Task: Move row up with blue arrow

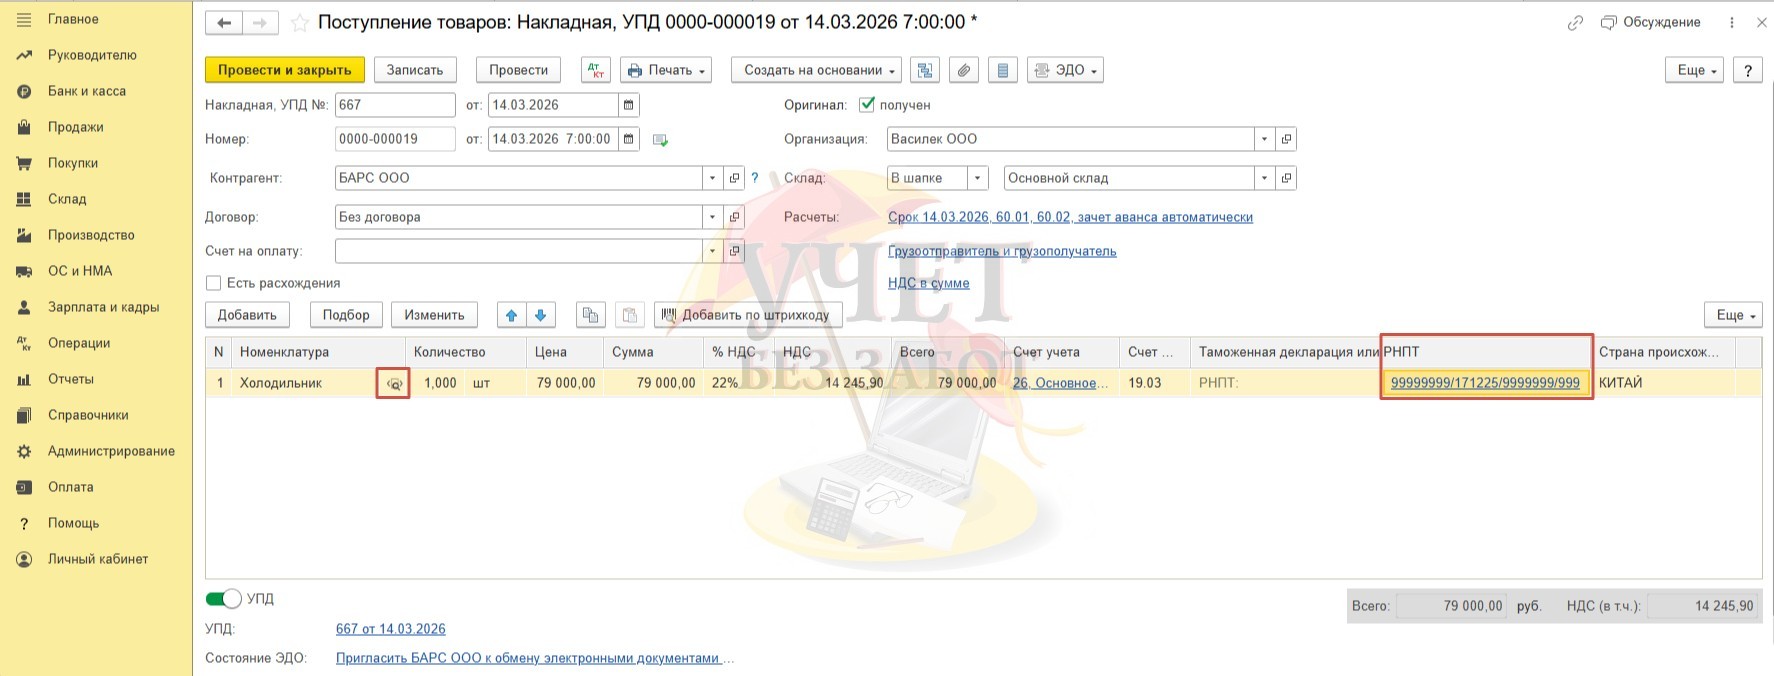Action: [x=512, y=315]
